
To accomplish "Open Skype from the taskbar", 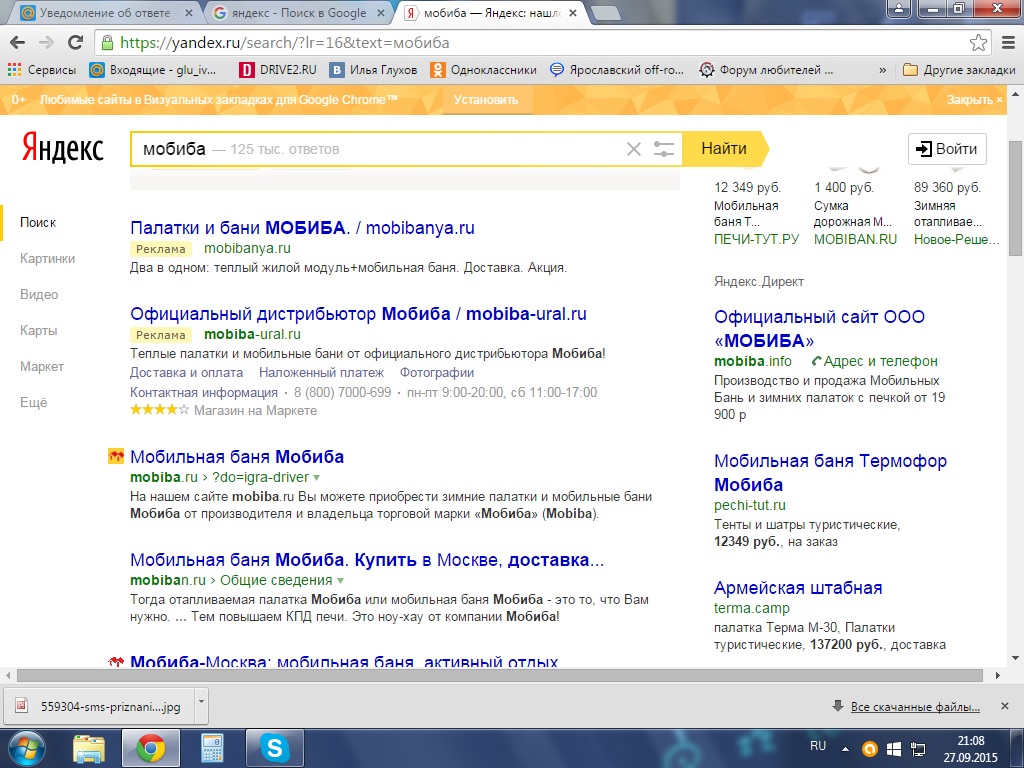I will [x=274, y=748].
